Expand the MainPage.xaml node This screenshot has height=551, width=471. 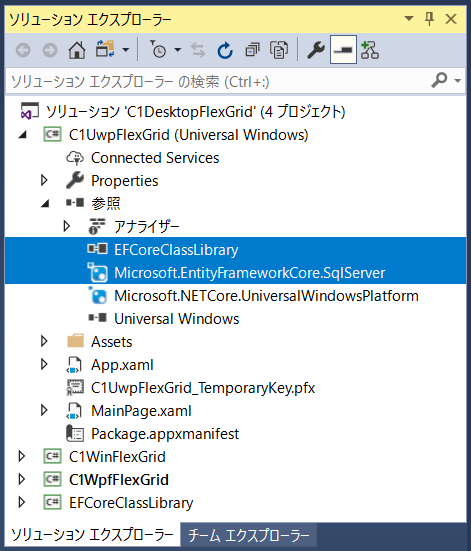pyautogui.click(x=44, y=410)
